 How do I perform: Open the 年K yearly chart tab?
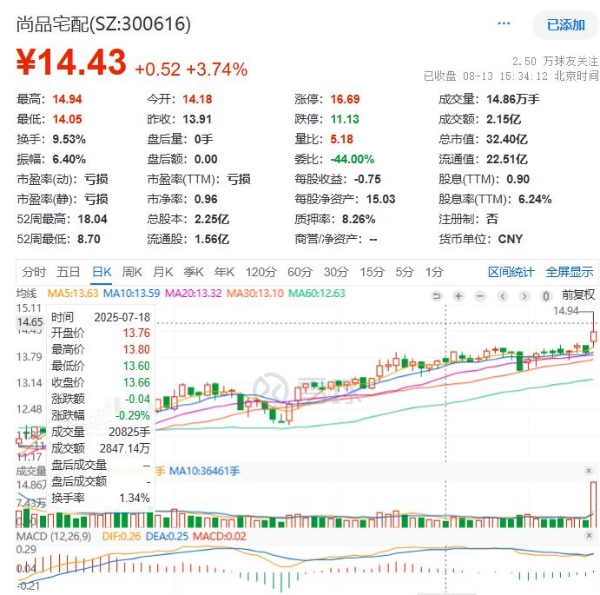[x=224, y=272]
